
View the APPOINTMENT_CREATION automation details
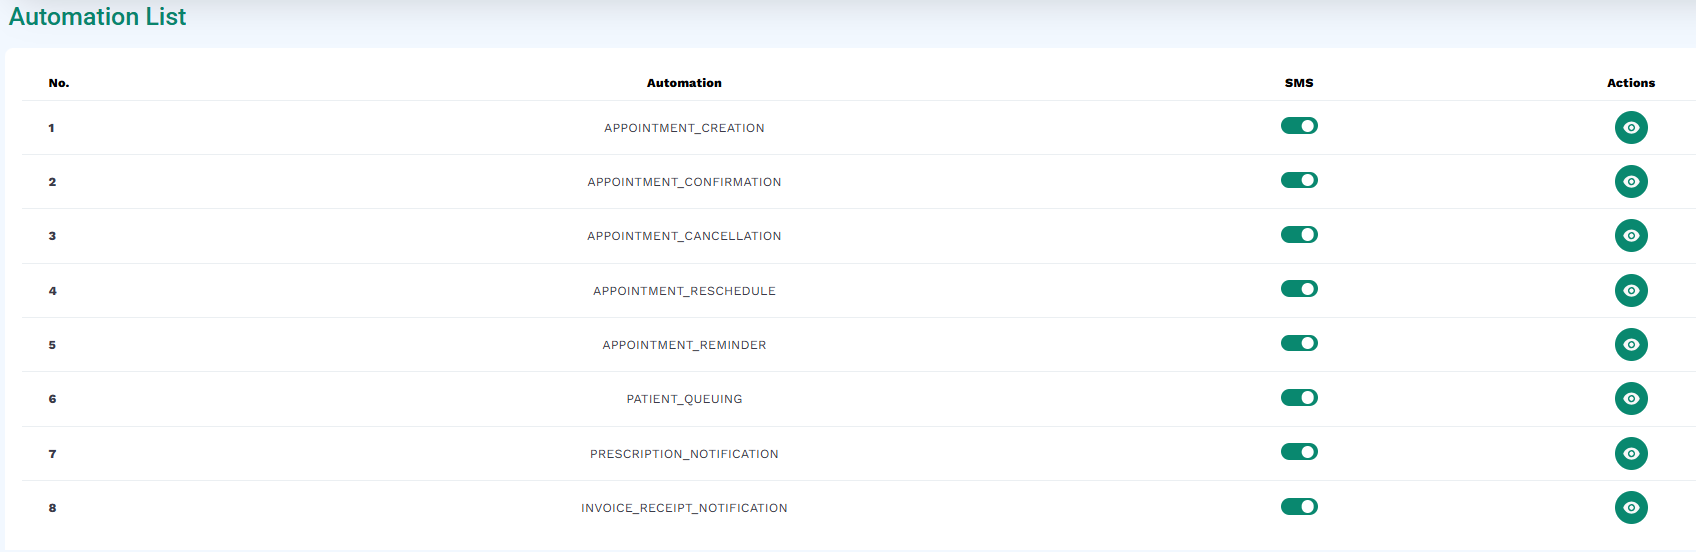1631,127
